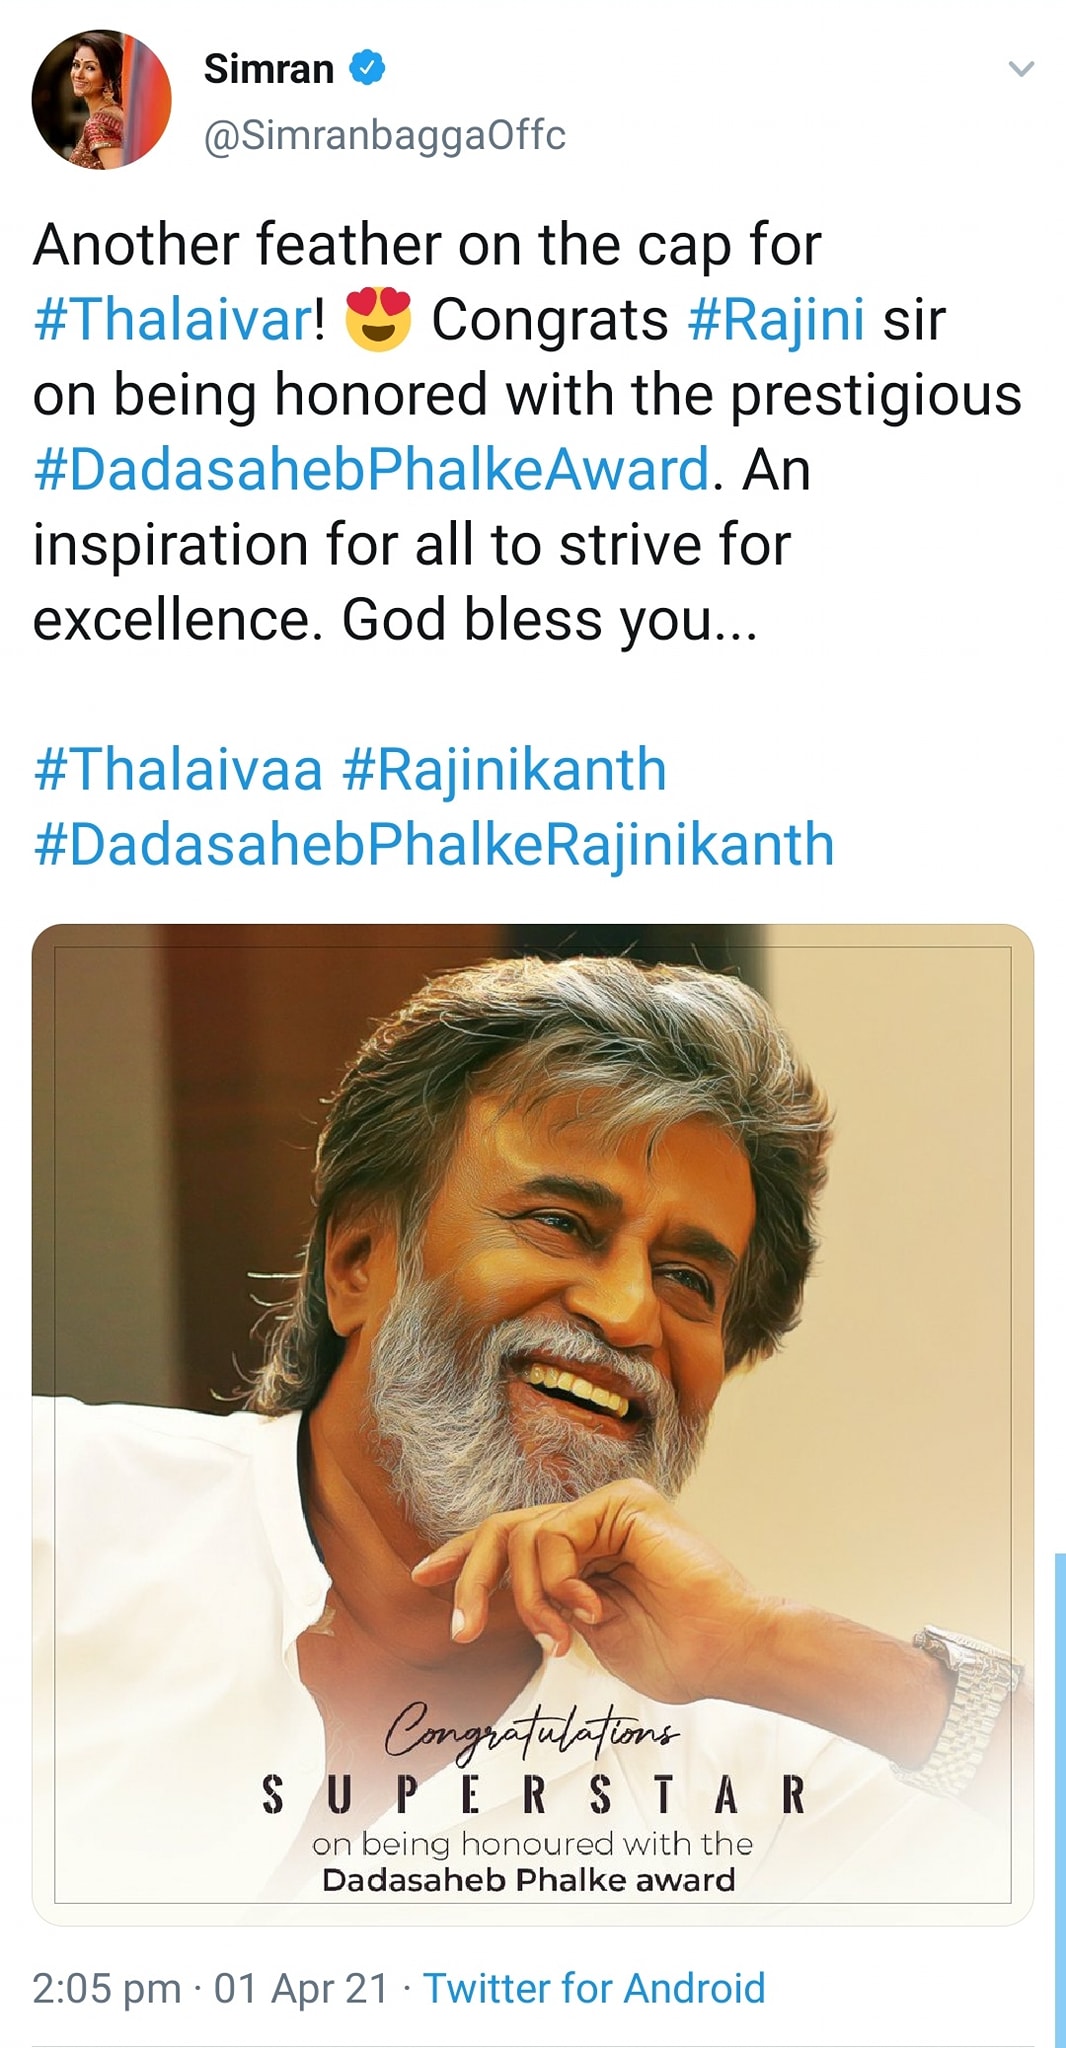
Task: Click the Twitter for Android source link
Action: pyautogui.click(x=594, y=1988)
